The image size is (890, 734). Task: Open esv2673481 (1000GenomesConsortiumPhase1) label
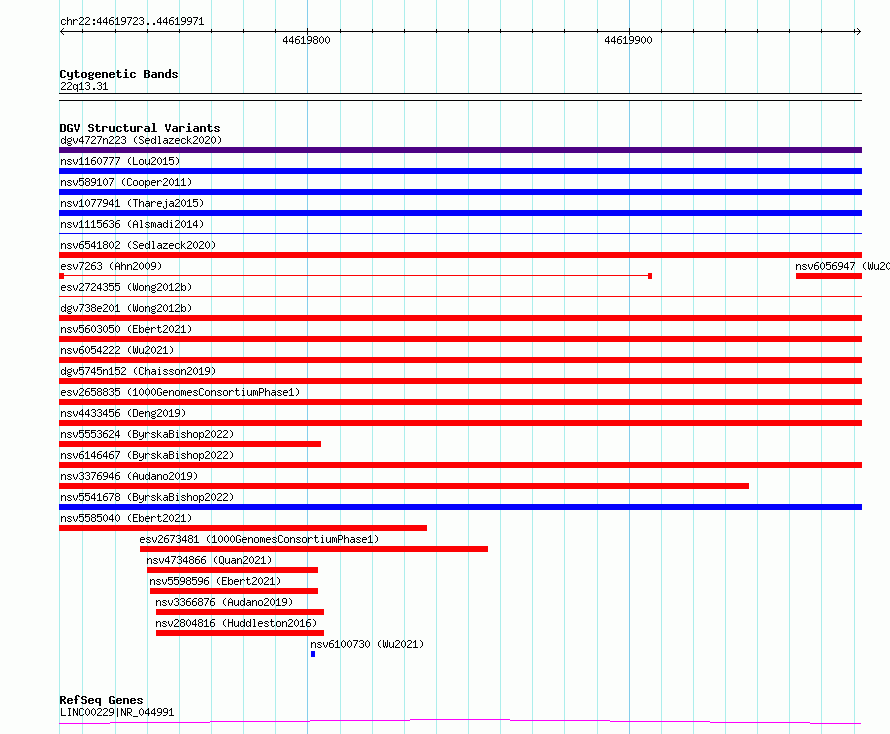[259, 539]
